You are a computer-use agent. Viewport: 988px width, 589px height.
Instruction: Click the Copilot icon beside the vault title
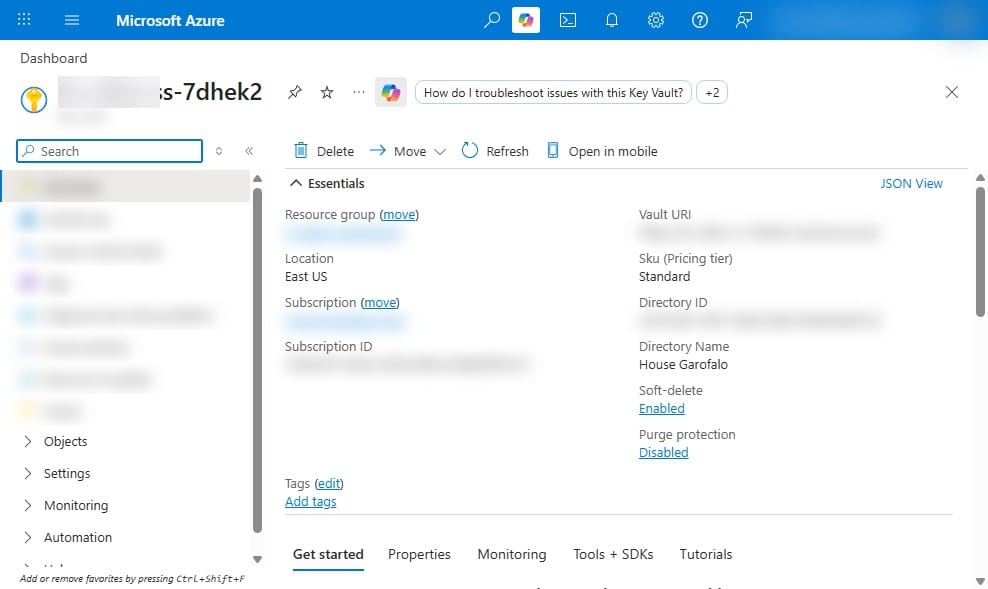(x=391, y=93)
